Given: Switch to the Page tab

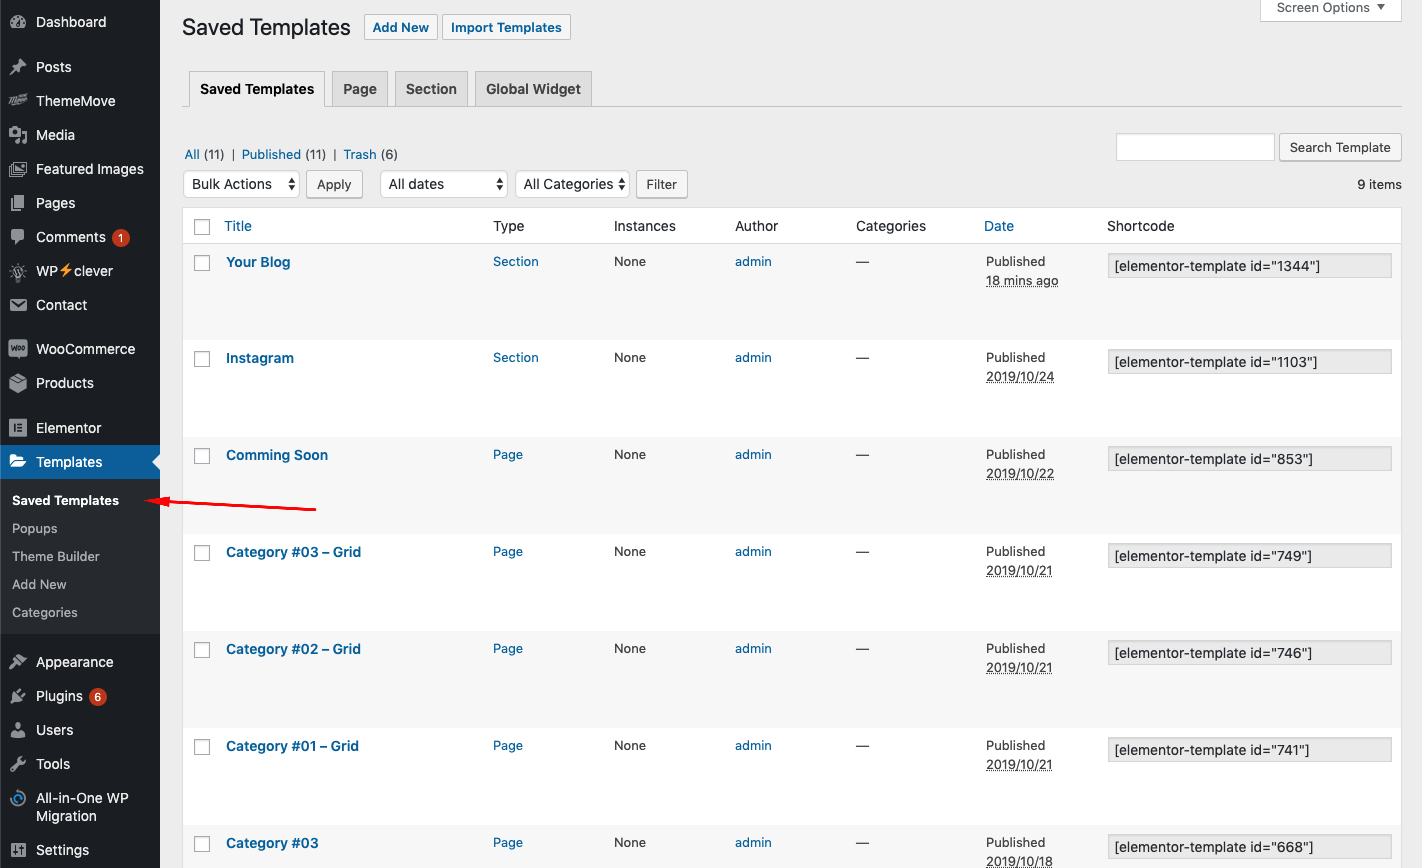Looking at the screenshot, I should (360, 89).
